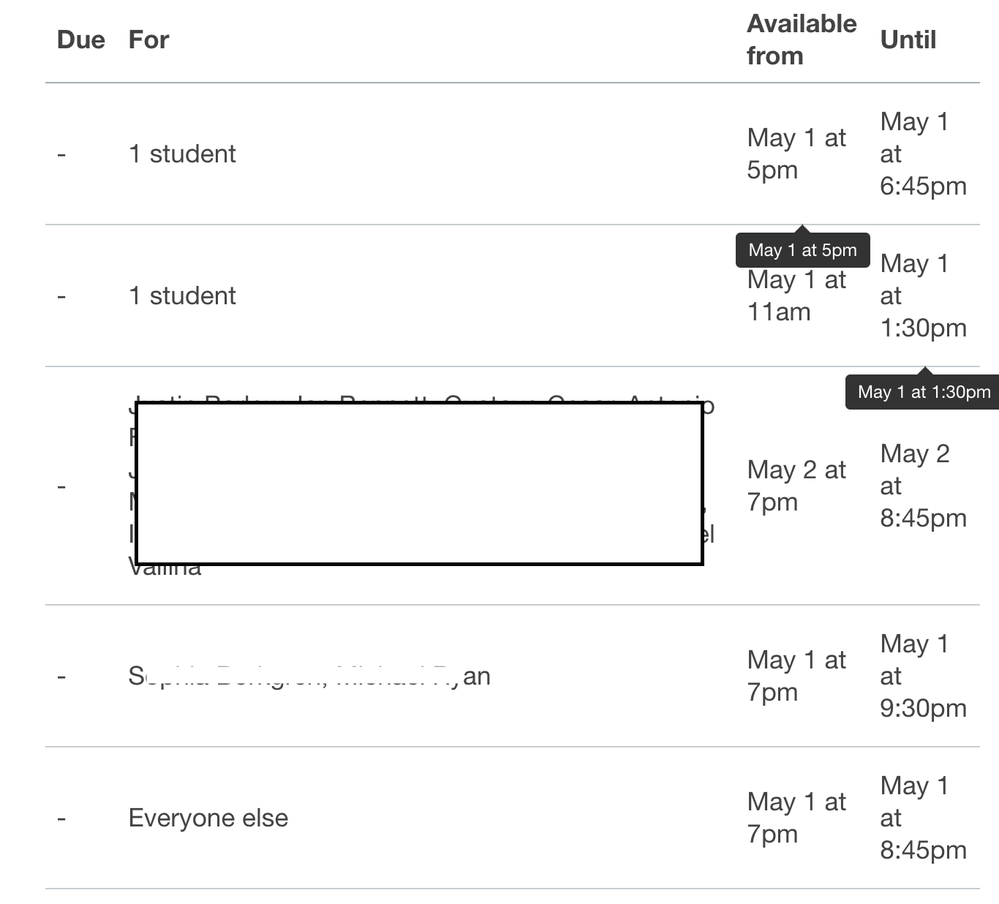Click the "May 1 at 9:30pm" until time
999x904 pixels.
coord(922,676)
